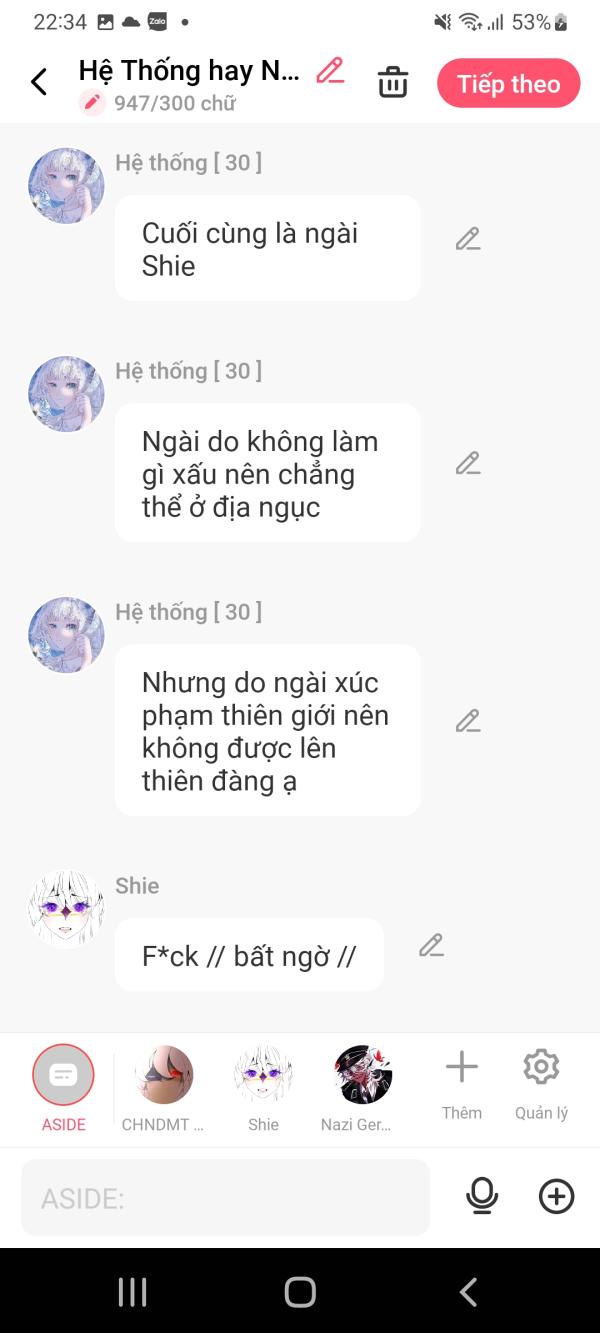Tap the first Hệ thống avatar
This screenshot has height=1333, width=600.
click(x=66, y=186)
